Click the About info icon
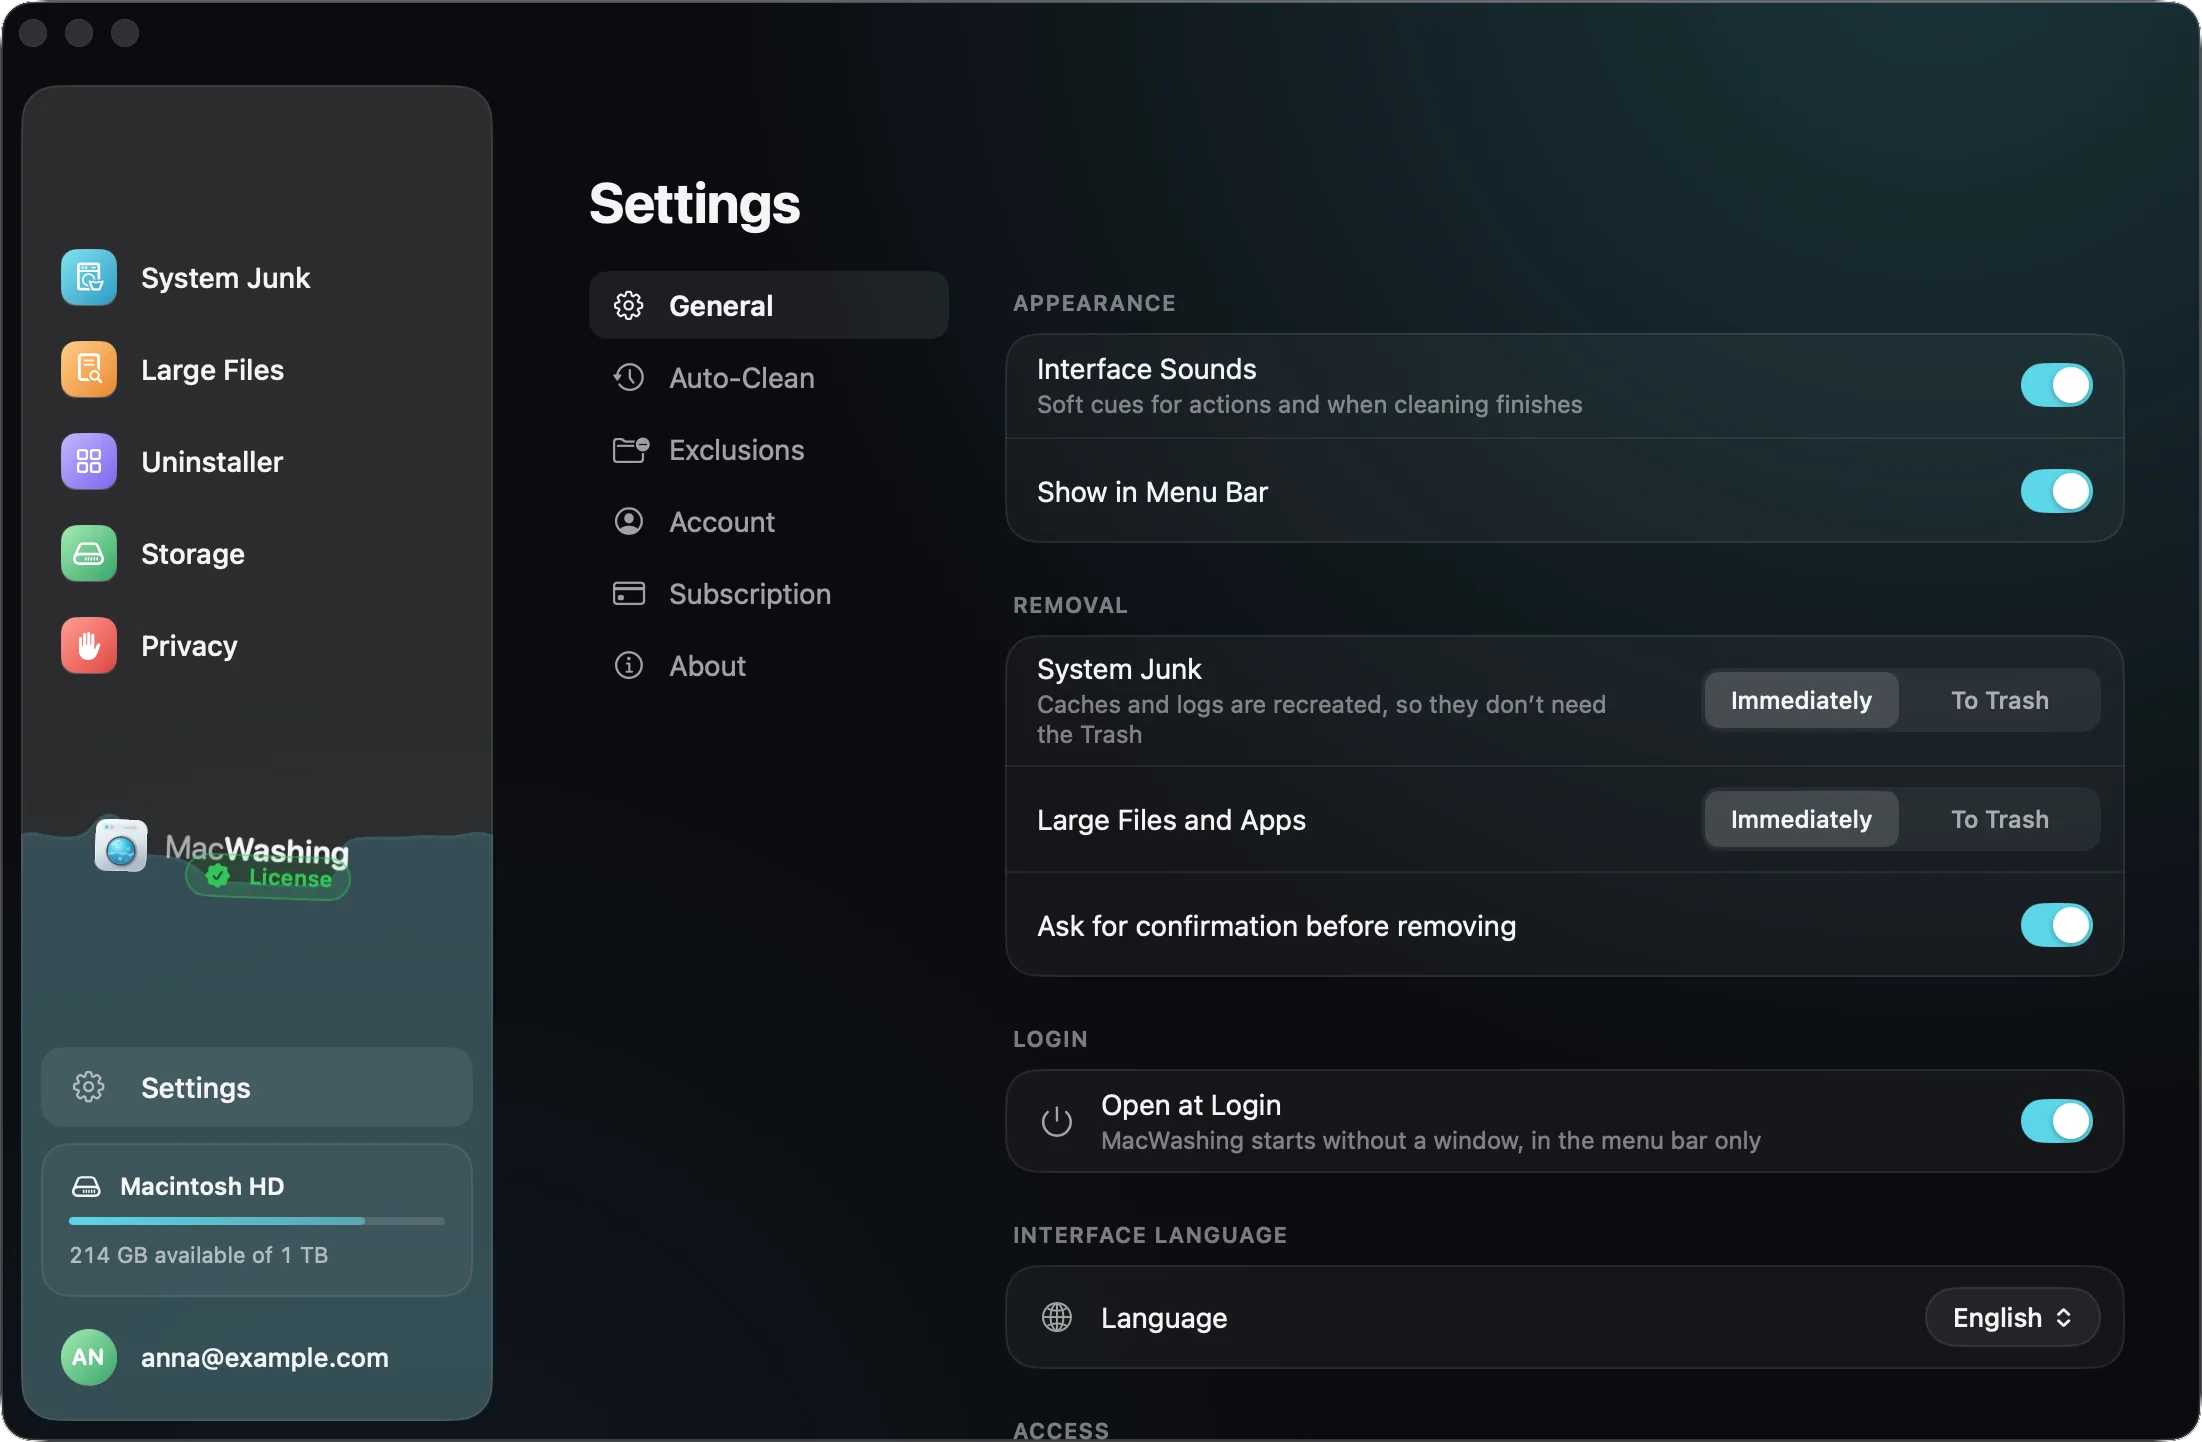This screenshot has height=1442, width=2202. (628, 666)
